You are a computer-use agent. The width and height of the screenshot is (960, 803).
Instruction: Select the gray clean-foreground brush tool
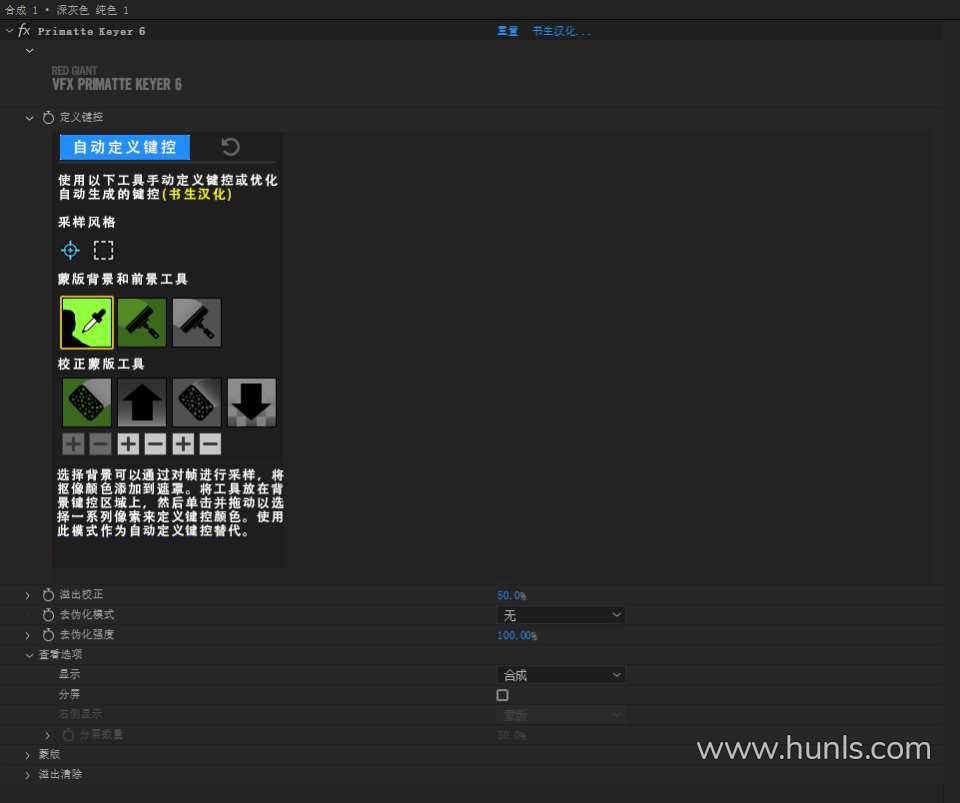197,323
